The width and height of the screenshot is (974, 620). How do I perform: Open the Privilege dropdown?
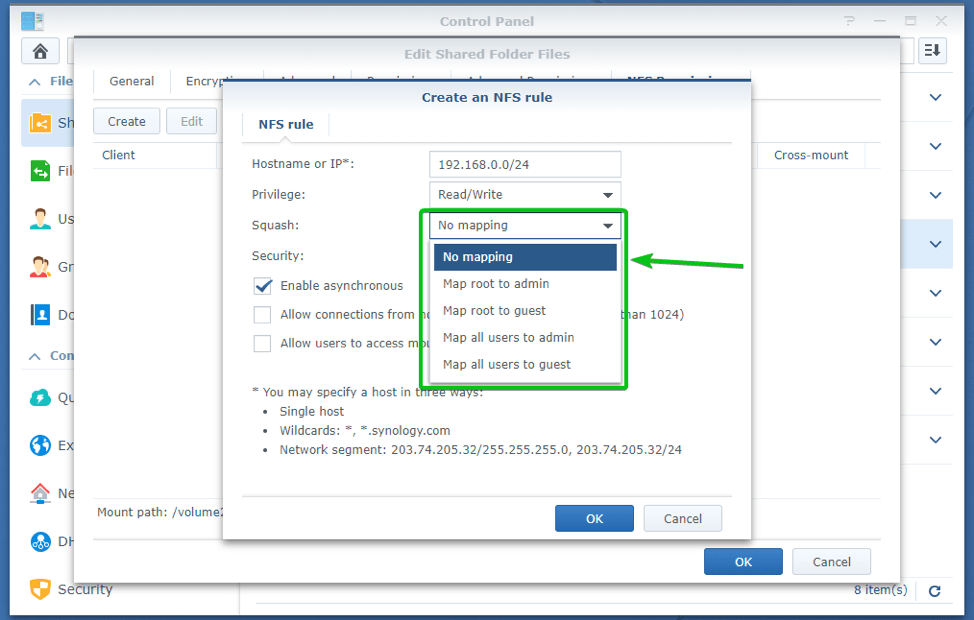click(x=524, y=194)
